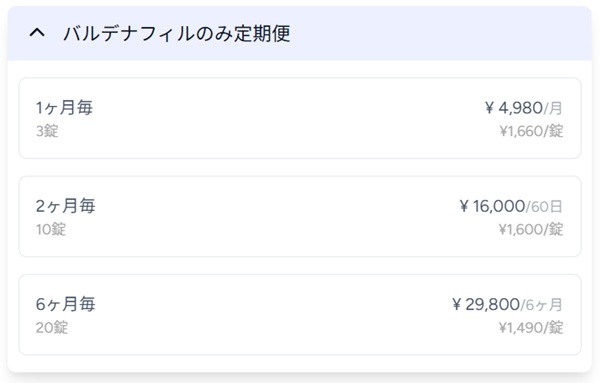
Task: Click the ¥1,490/錠 unit price
Action: (x=531, y=328)
